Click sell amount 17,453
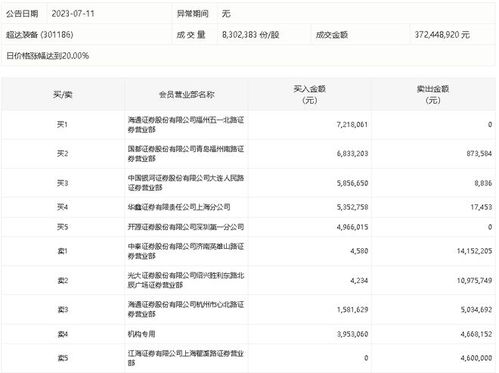499x373 pixels. (481, 207)
